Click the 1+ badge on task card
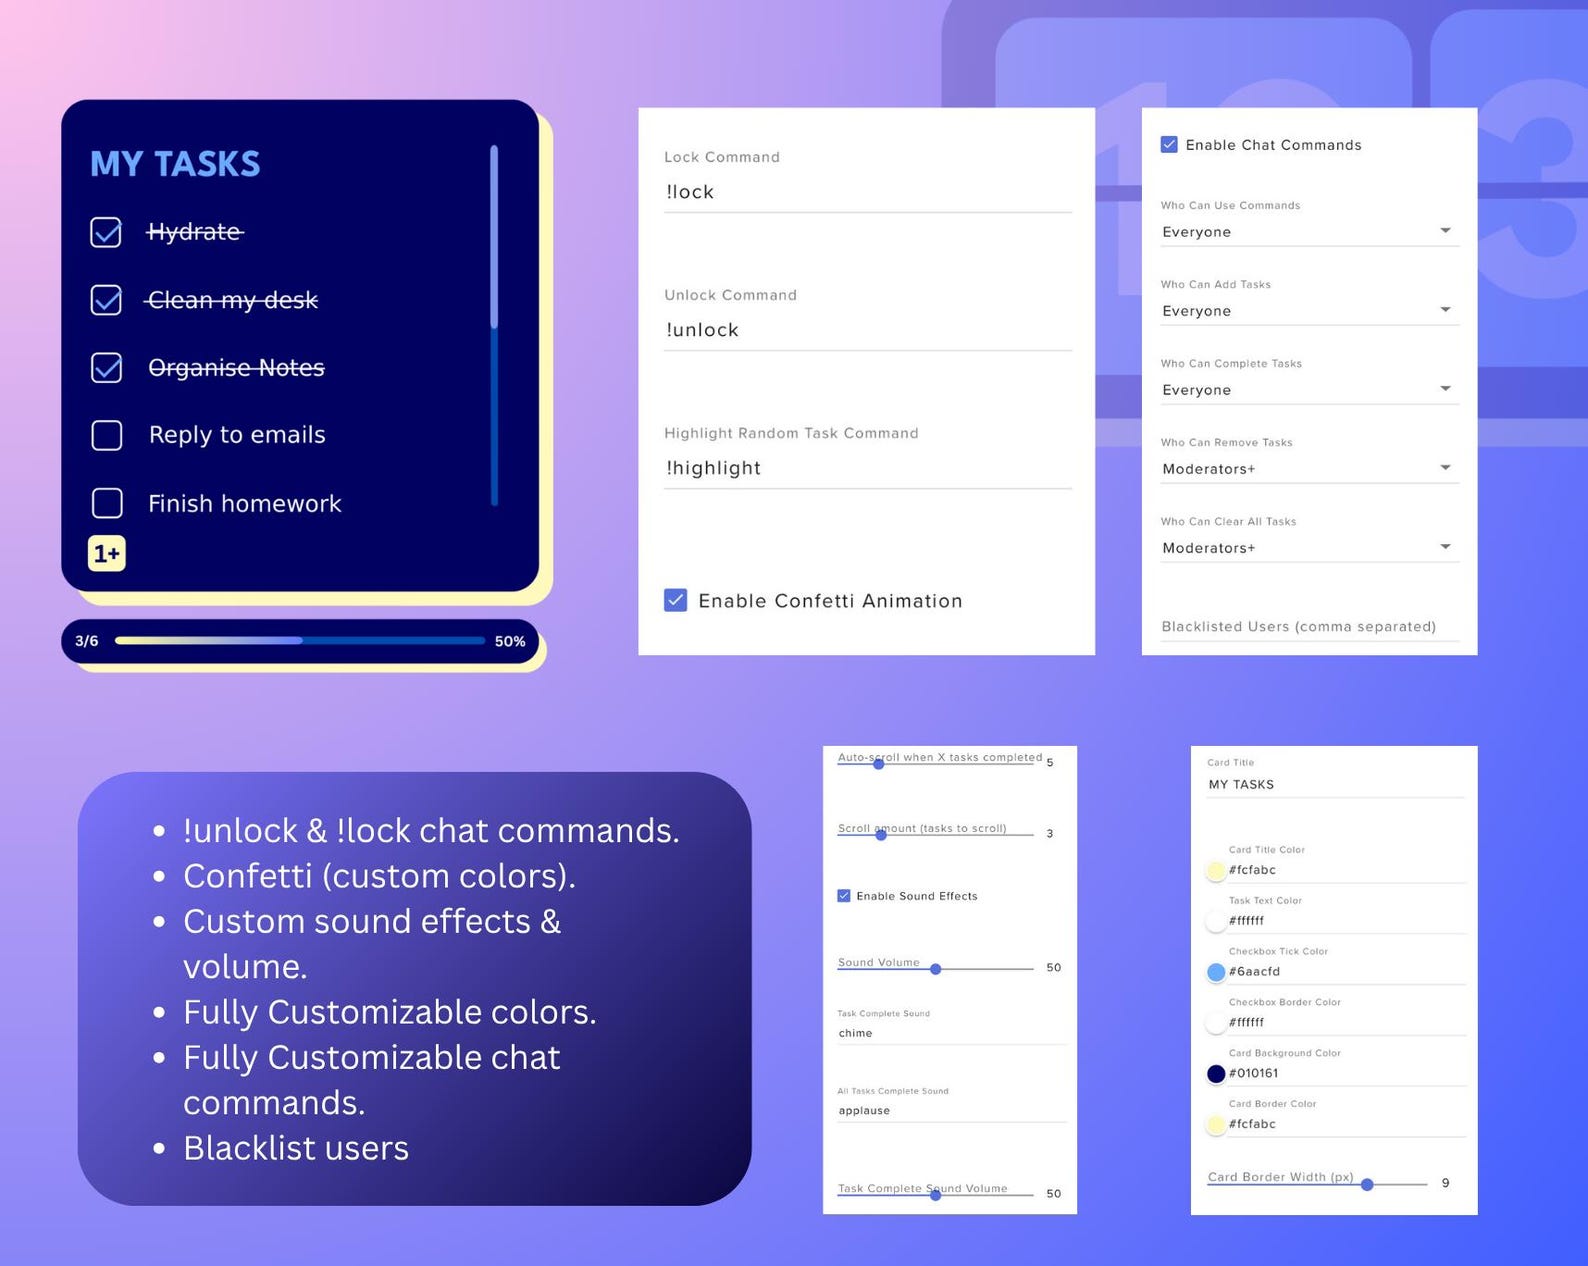 [107, 553]
